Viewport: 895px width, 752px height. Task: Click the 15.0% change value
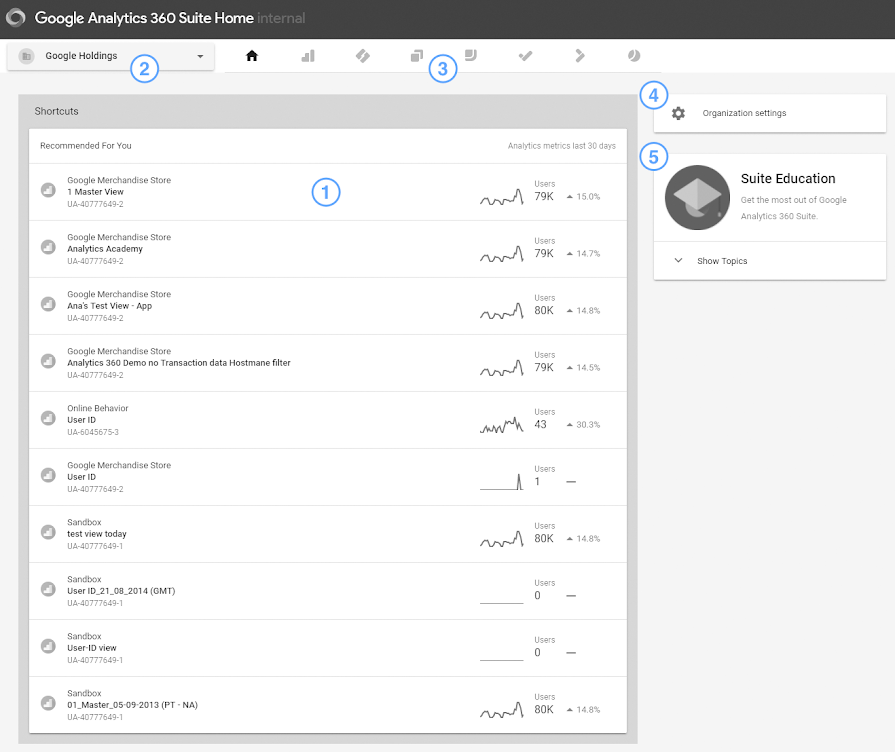tap(588, 196)
